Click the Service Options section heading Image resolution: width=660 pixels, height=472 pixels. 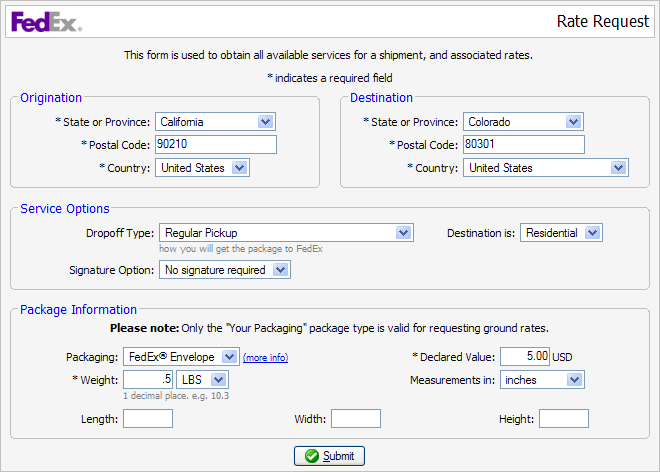65,209
